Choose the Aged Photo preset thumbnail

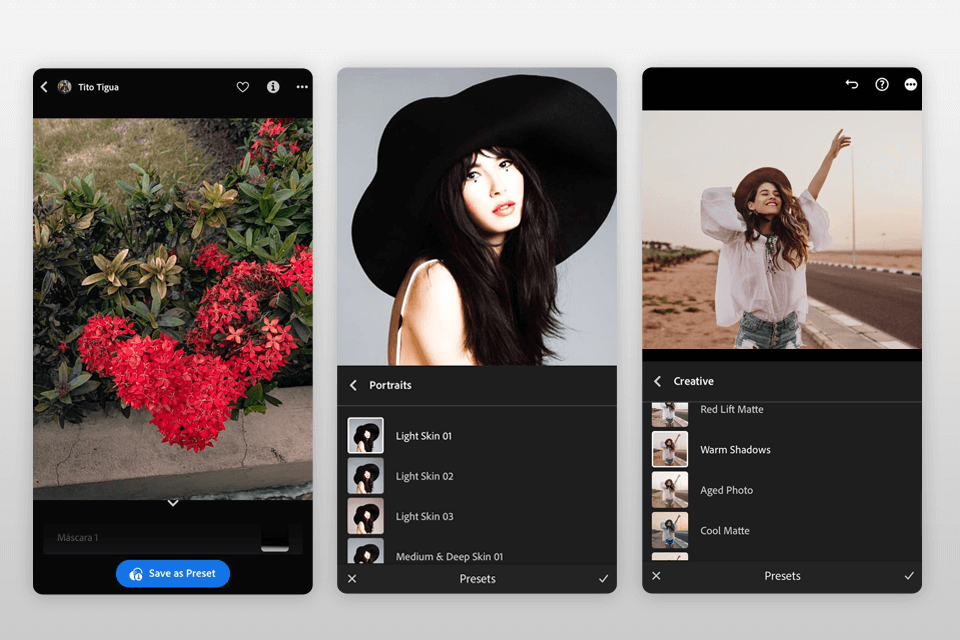pos(670,489)
